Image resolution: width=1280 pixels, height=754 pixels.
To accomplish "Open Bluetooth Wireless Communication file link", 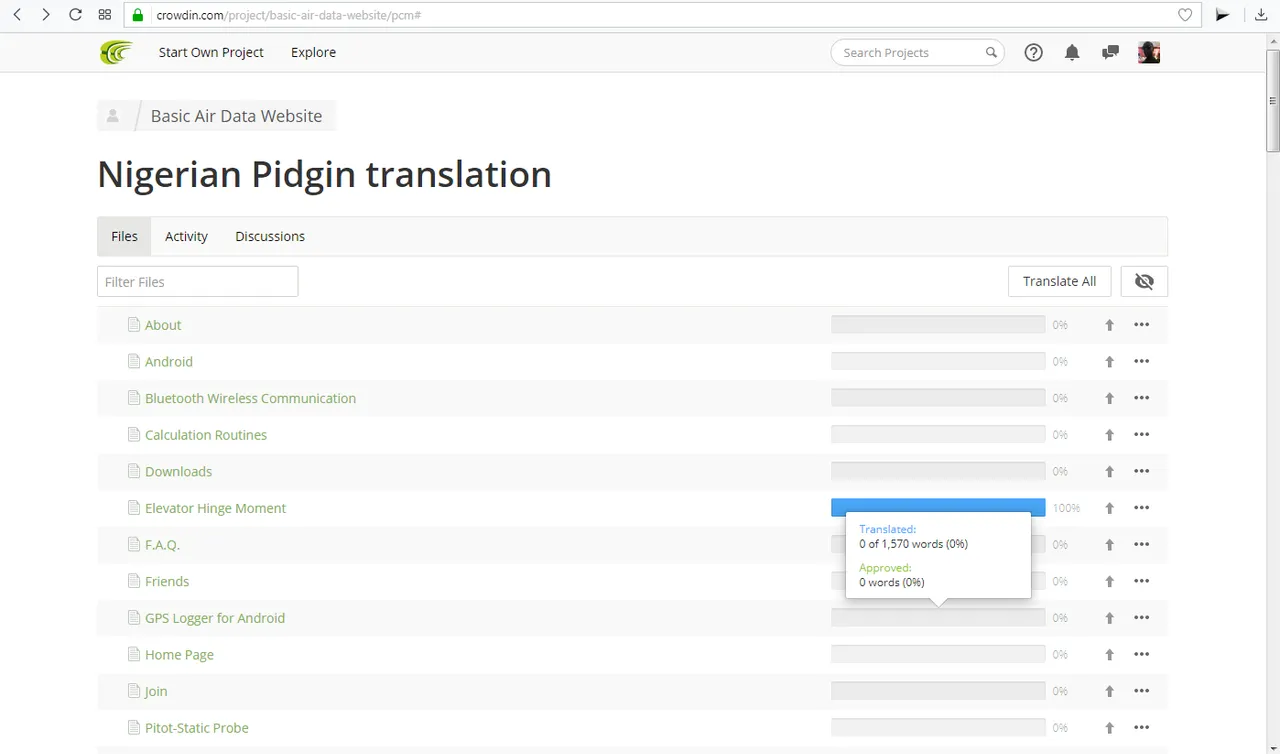I will (250, 398).
